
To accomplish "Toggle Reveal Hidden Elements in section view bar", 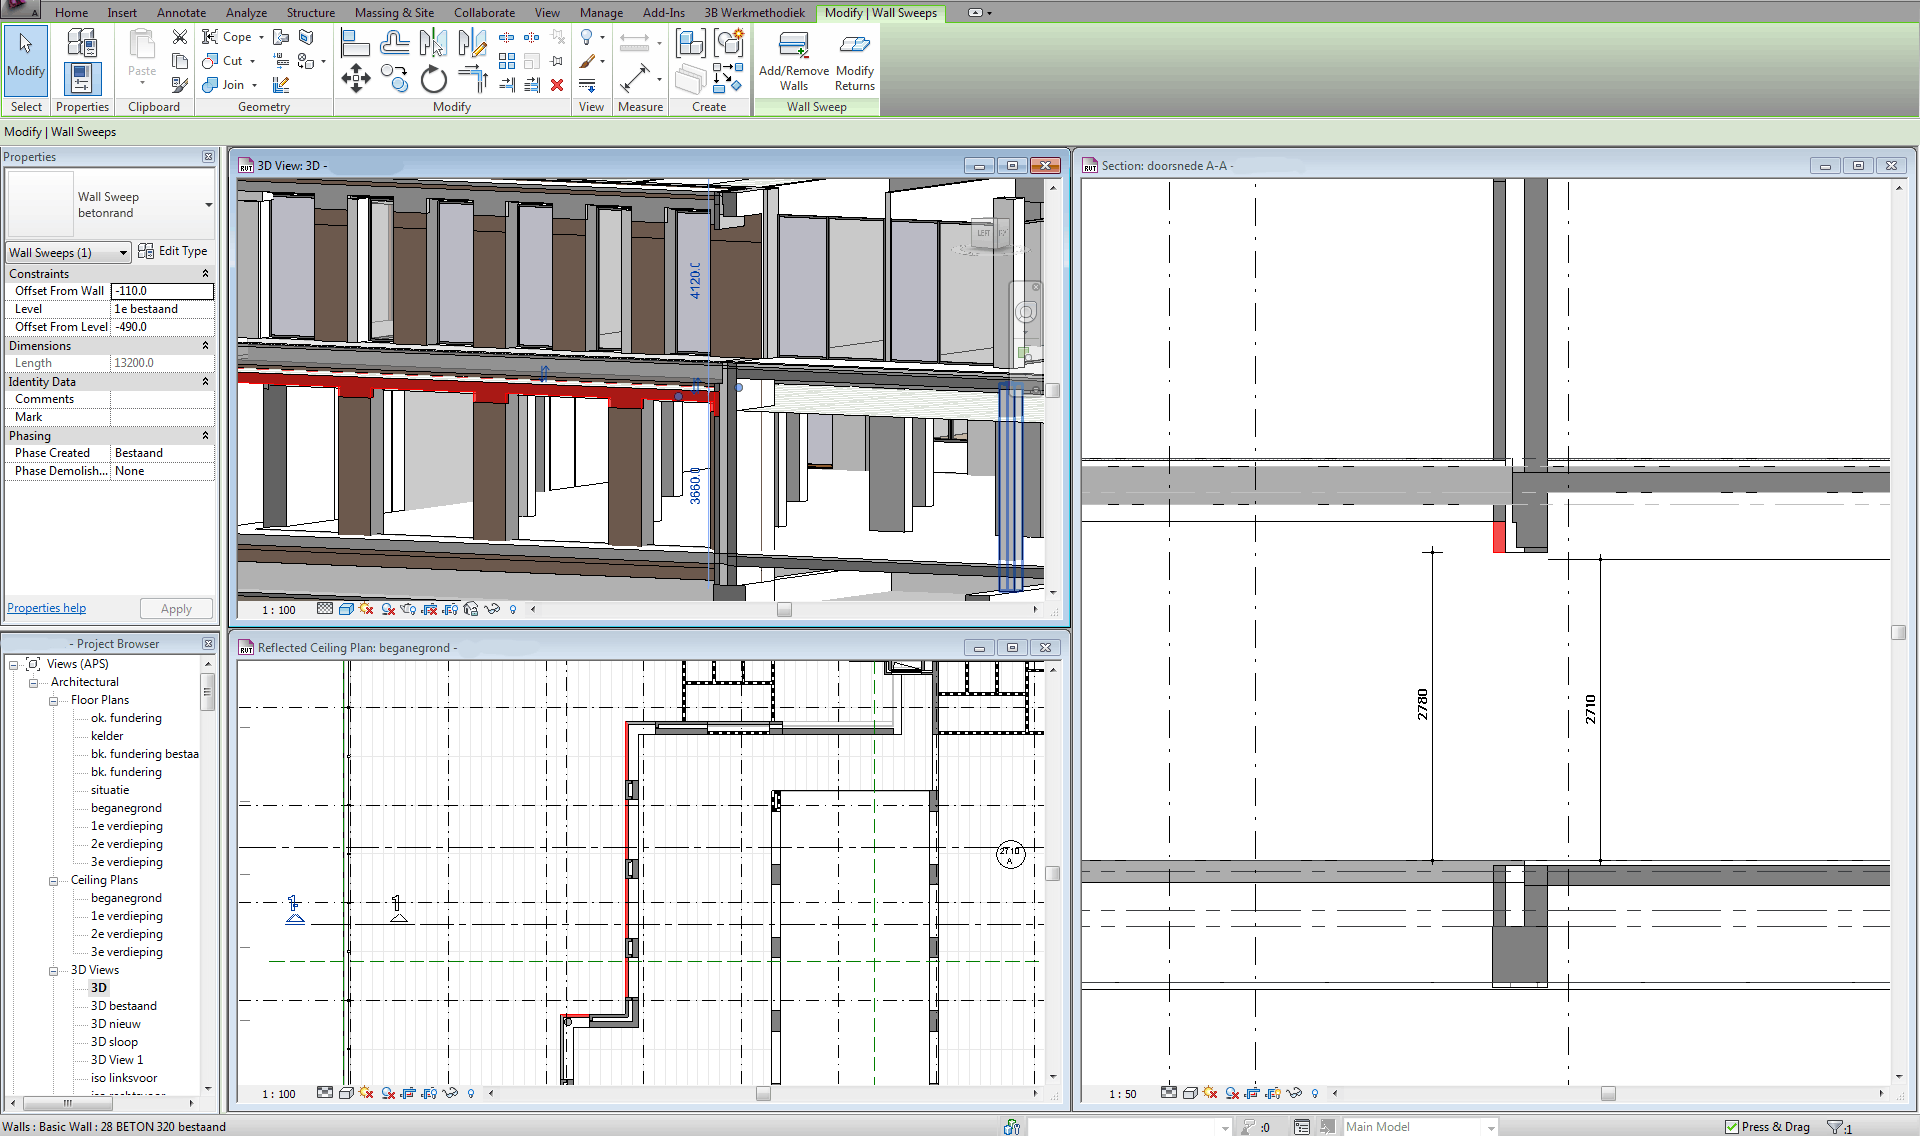I will (x=1315, y=1093).
